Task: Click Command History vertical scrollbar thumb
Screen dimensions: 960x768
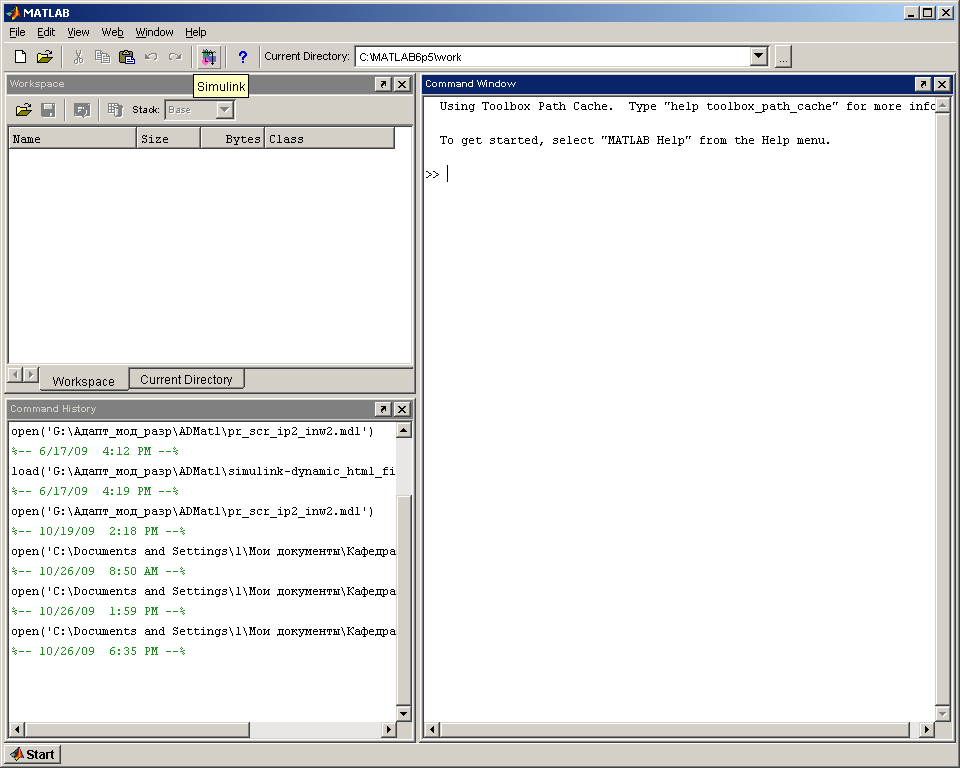Action: 403,600
